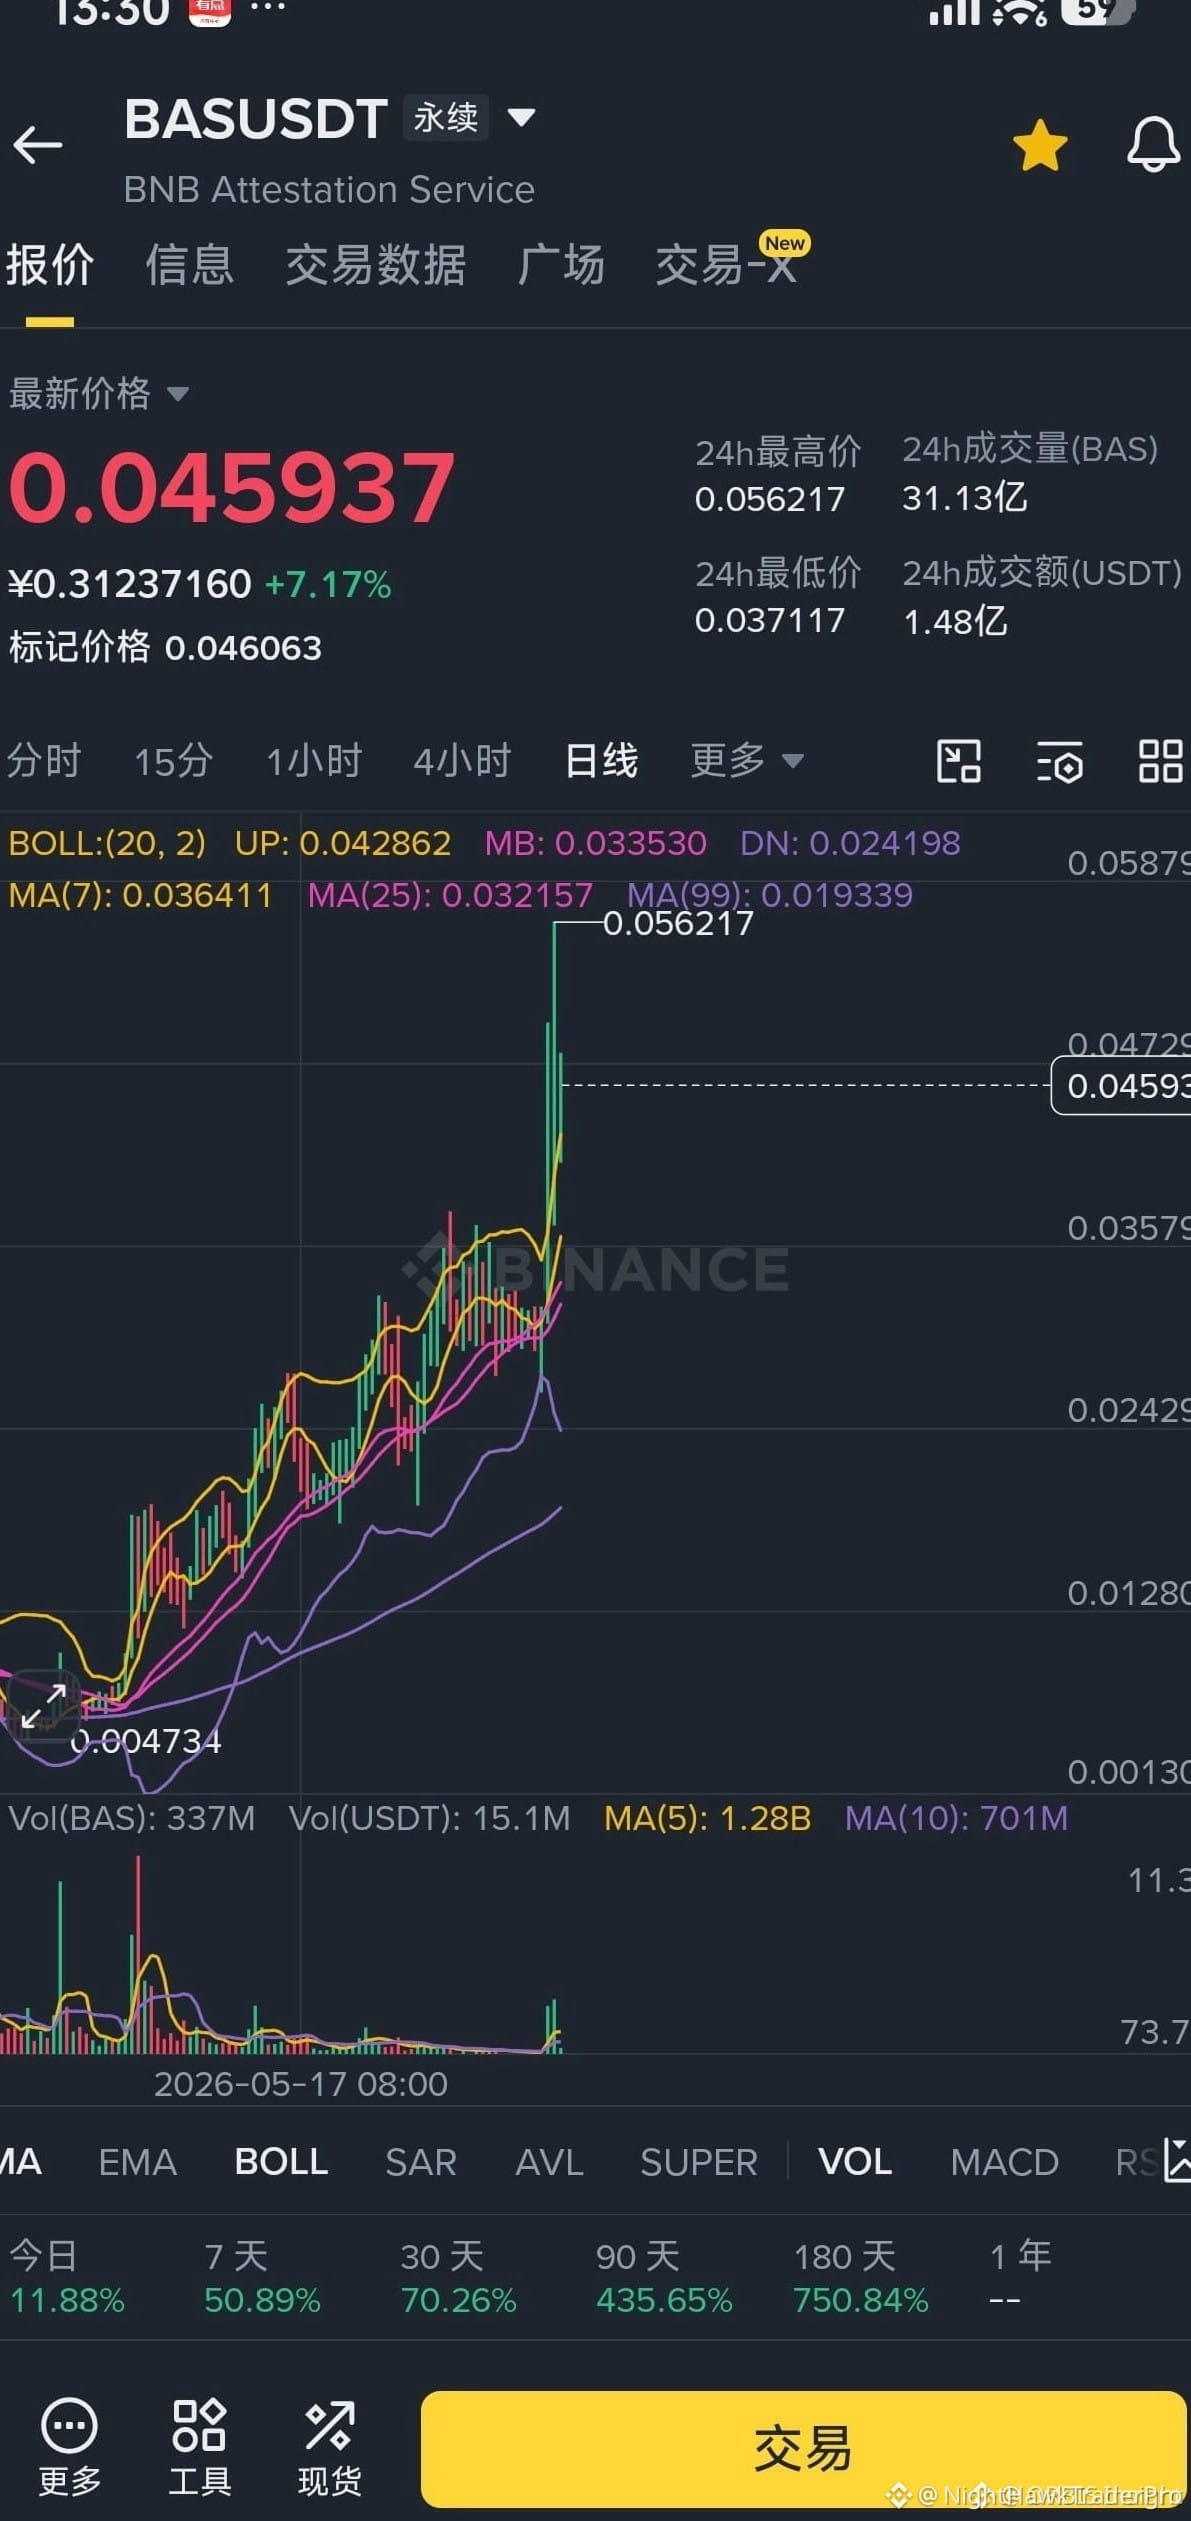1191x2521 pixels.
Task: Expand chart to fullscreen with diagonal arrows
Action: 43,1706
